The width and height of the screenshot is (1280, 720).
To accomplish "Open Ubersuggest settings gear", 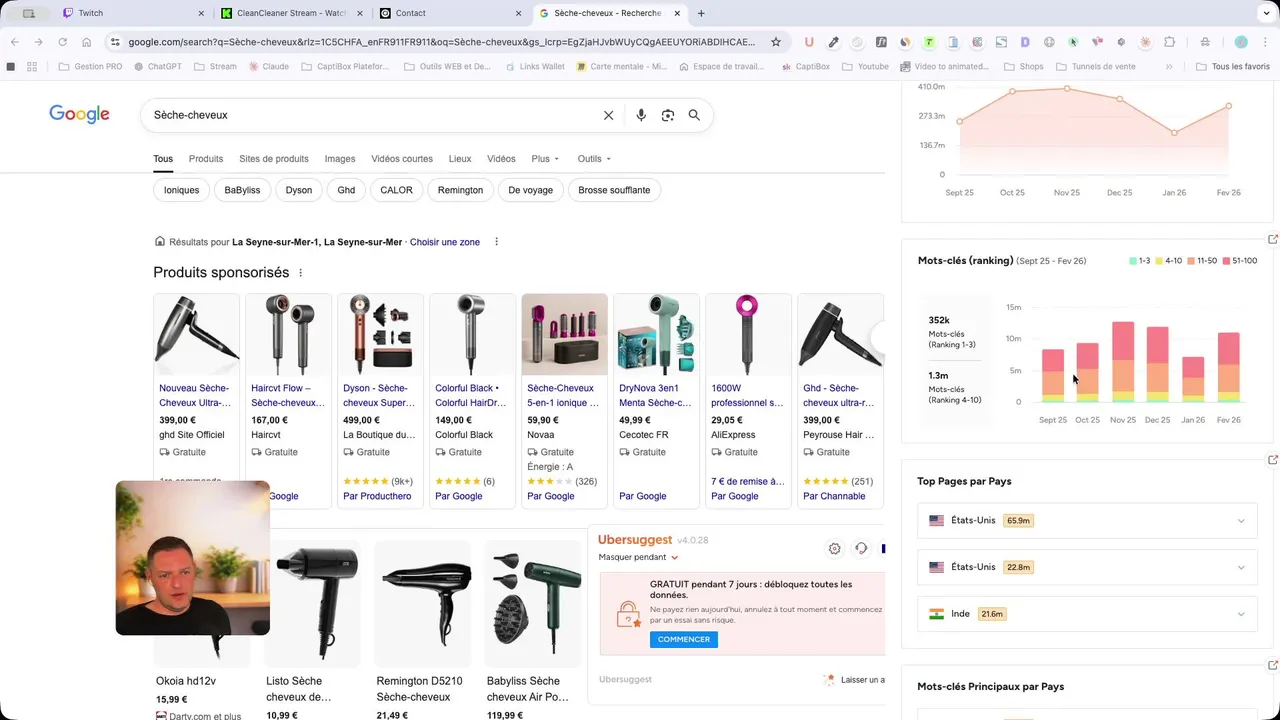I will 835,548.
